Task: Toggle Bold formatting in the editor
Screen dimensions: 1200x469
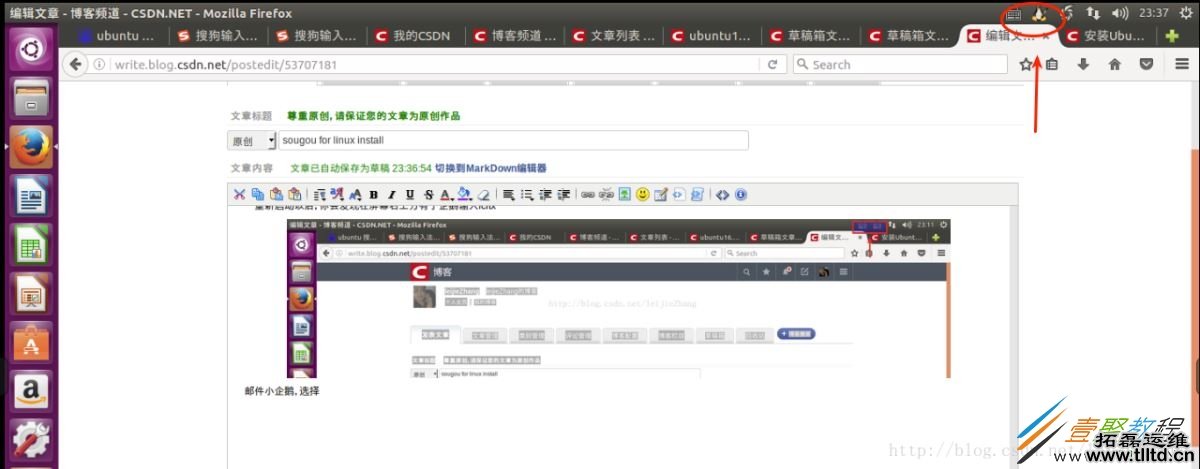Action: [x=374, y=194]
